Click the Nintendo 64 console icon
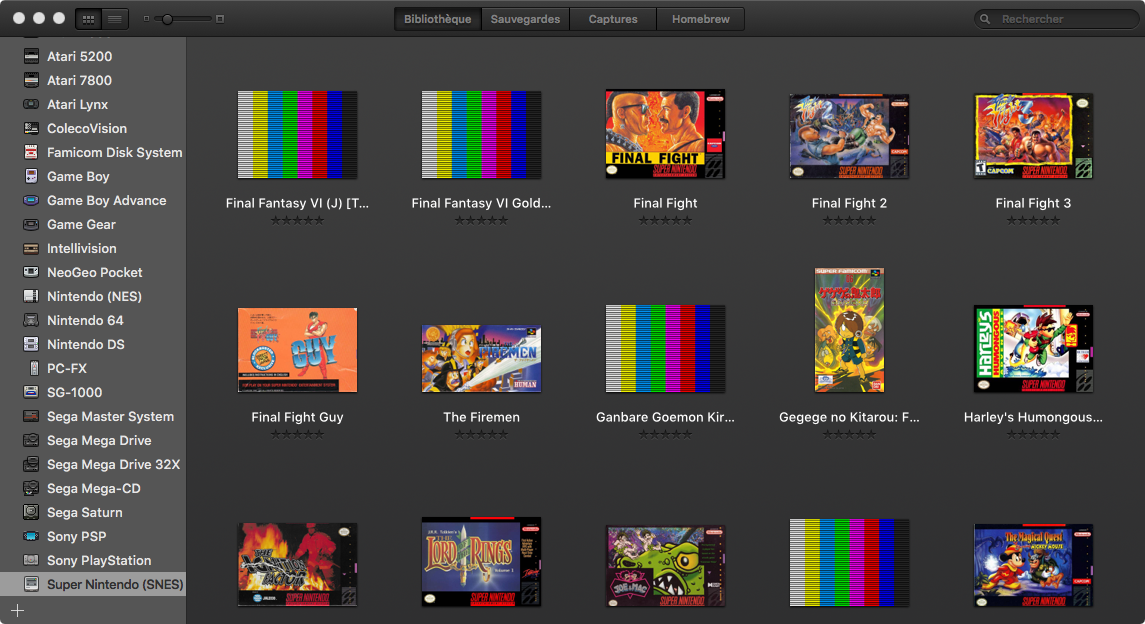 point(31,320)
